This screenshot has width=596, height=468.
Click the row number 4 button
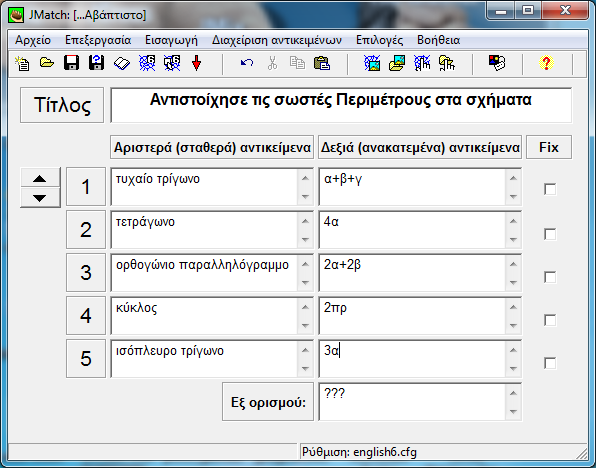[x=86, y=316]
